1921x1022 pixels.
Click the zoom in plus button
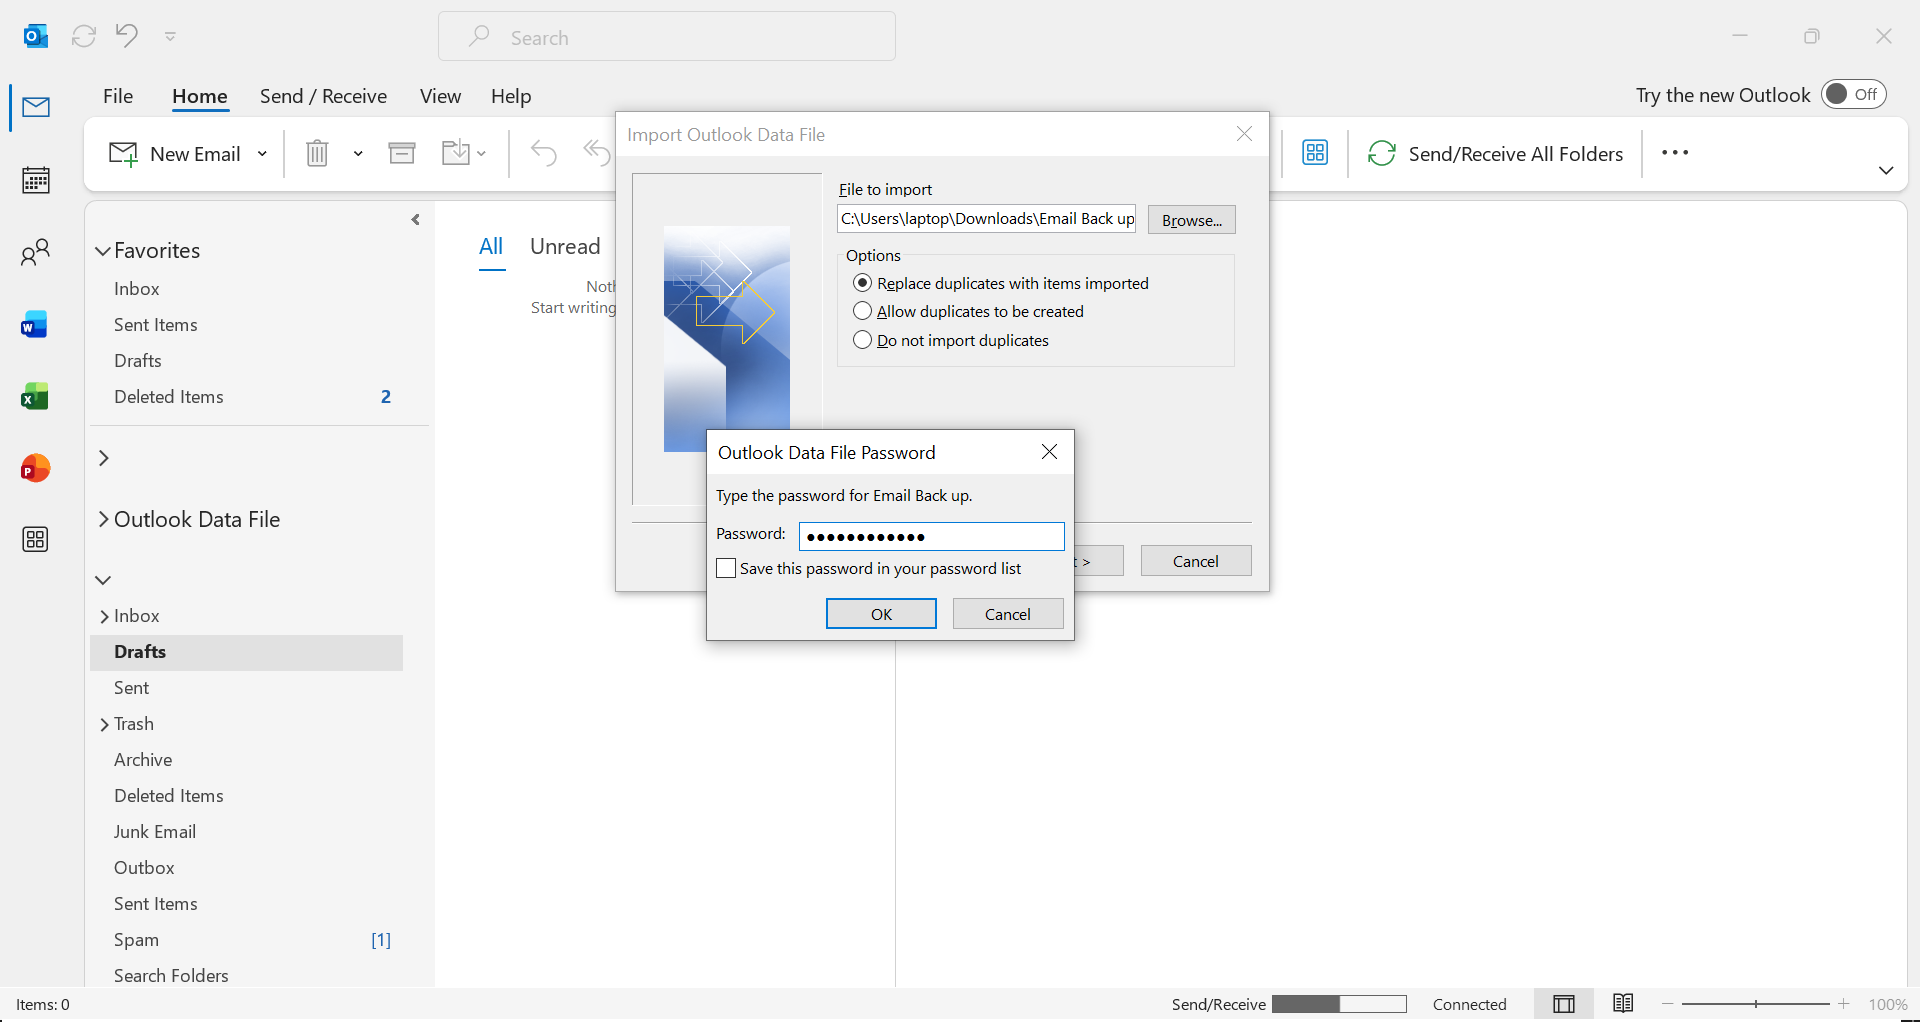click(1844, 1003)
